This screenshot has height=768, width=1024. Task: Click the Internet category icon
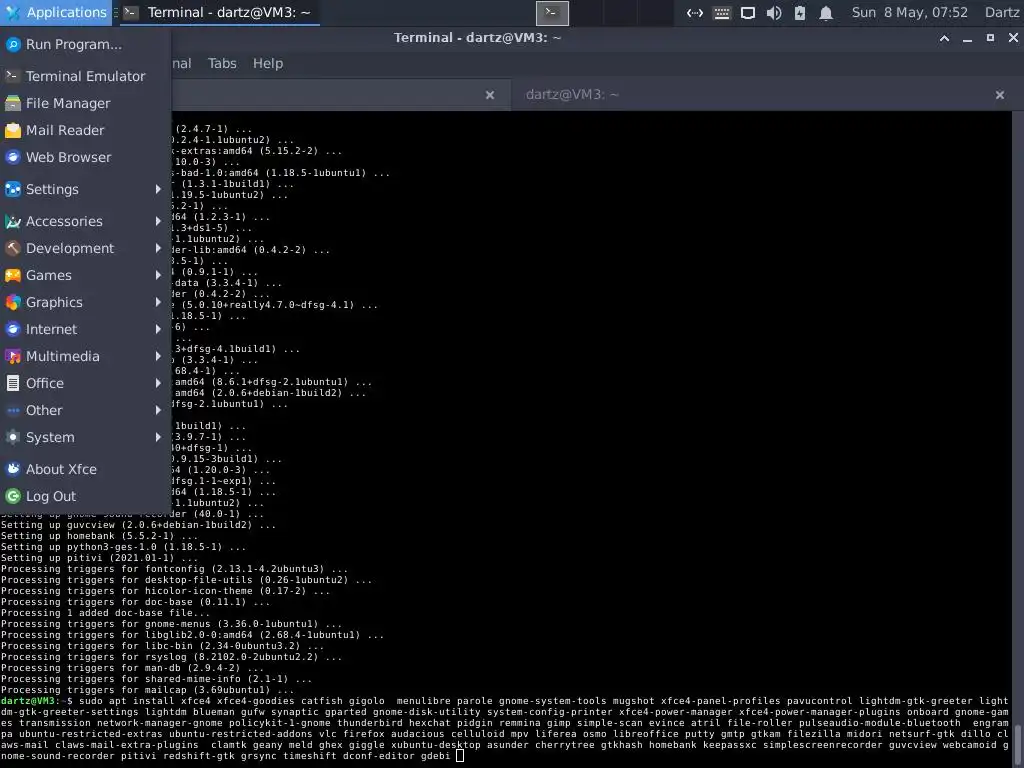tap(12, 329)
